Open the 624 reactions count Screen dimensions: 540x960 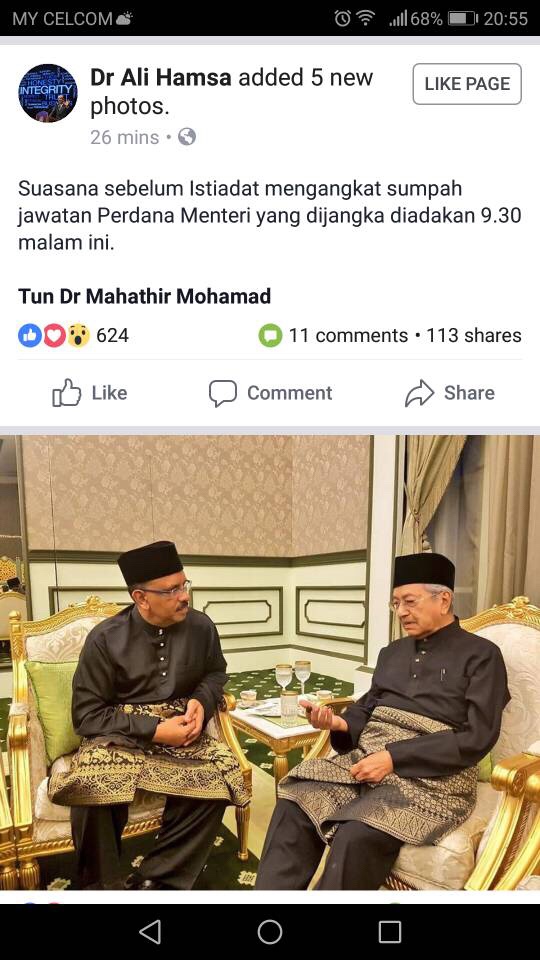click(113, 336)
